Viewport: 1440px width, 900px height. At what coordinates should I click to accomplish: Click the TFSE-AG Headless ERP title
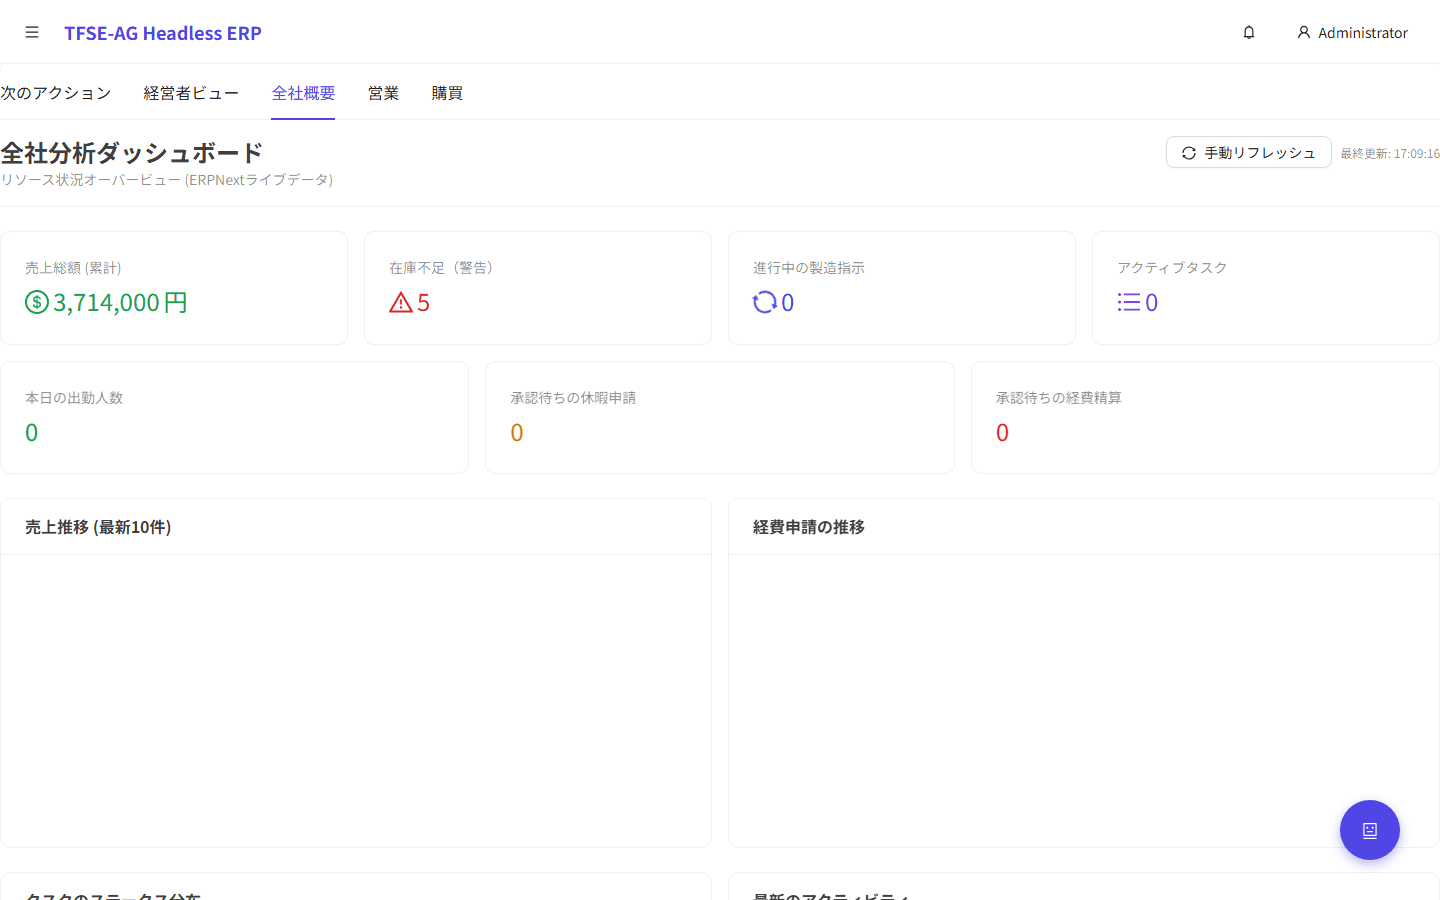(162, 32)
